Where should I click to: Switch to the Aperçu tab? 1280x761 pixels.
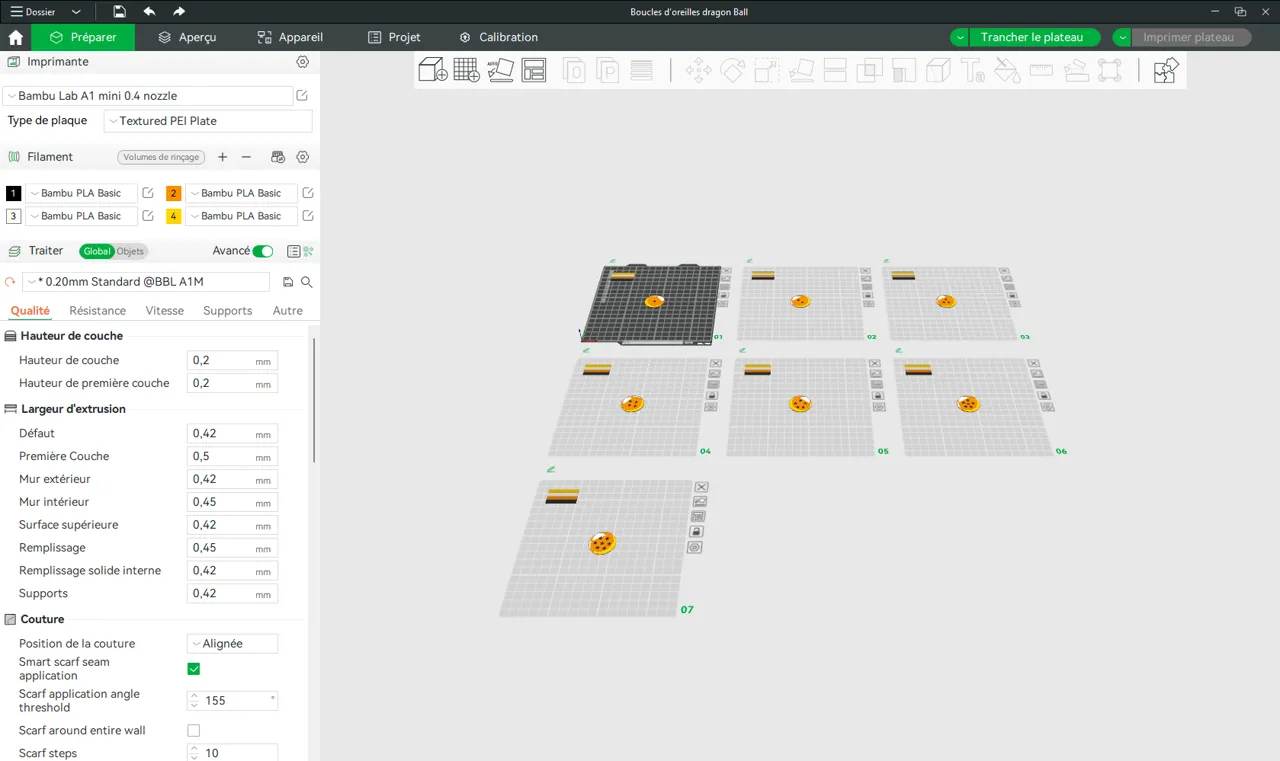(187, 37)
